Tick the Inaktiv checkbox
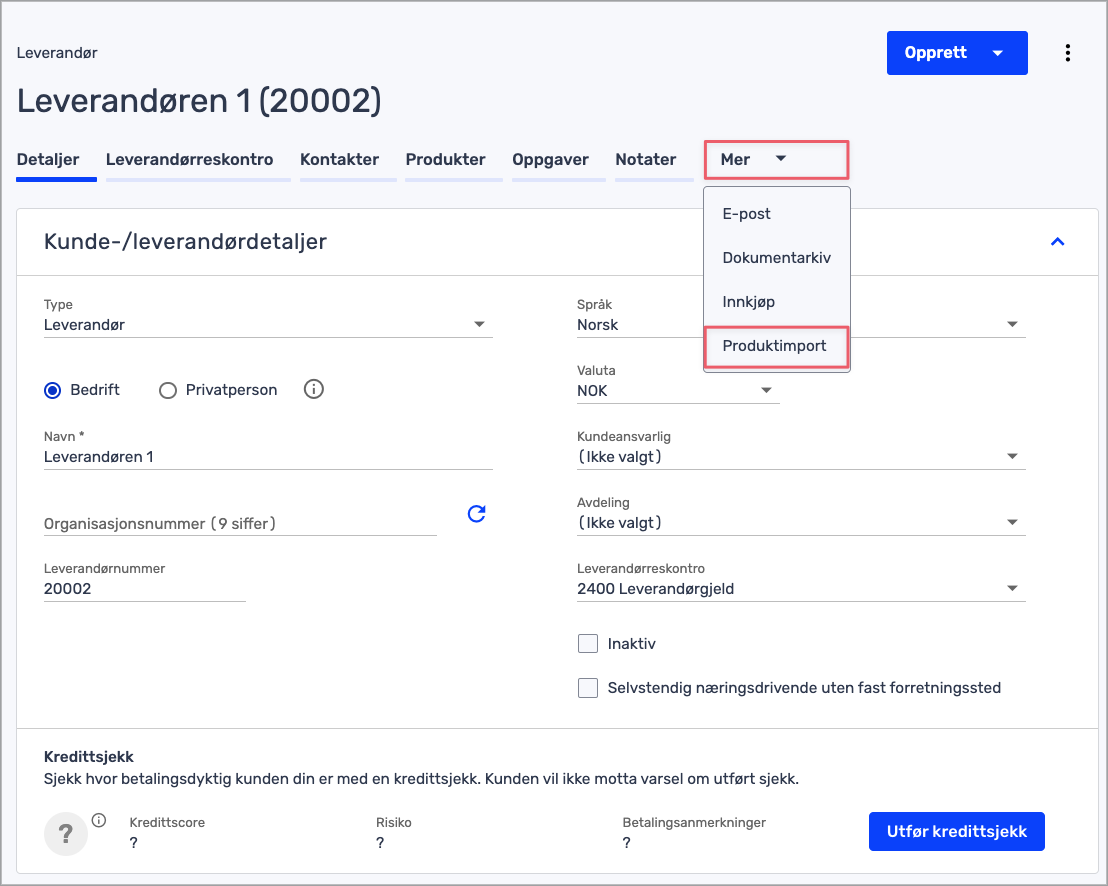This screenshot has height=886, width=1108. (588, 644)
